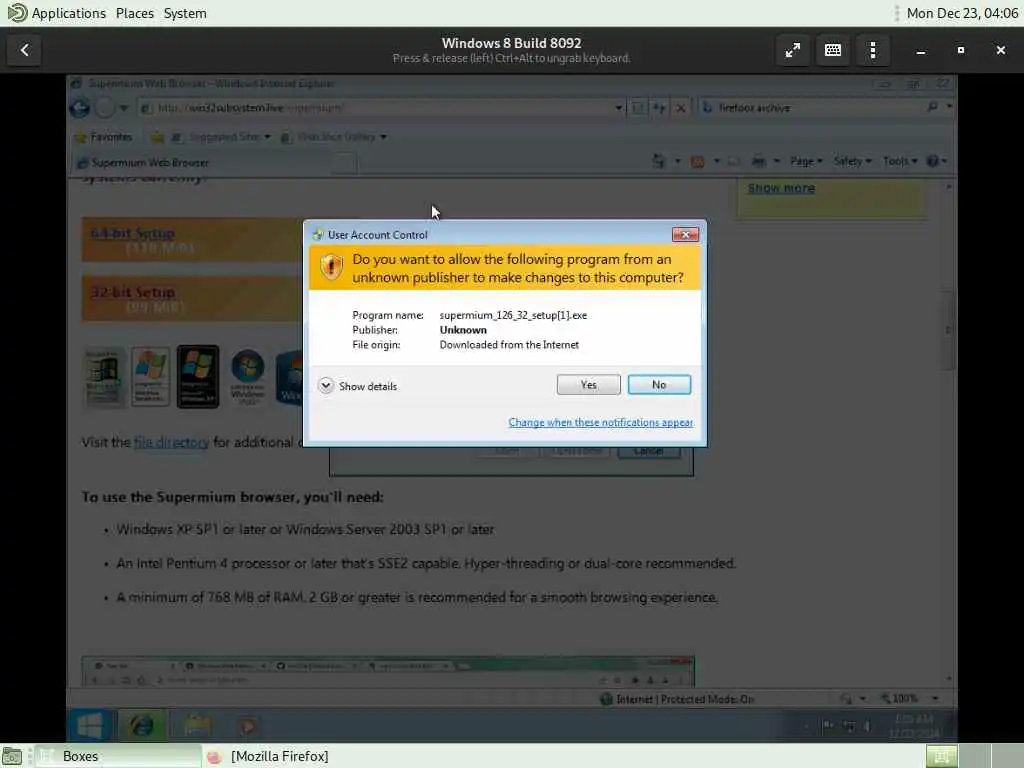Click Yes in the UAC prompt

(588, 385)
